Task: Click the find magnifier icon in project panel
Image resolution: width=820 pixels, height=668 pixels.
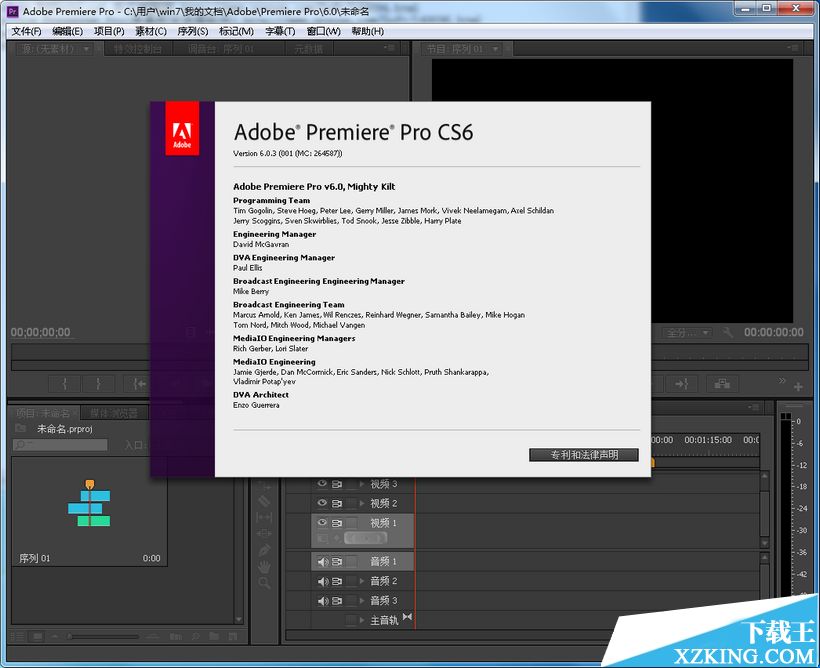Action: (x=195, y=637)
